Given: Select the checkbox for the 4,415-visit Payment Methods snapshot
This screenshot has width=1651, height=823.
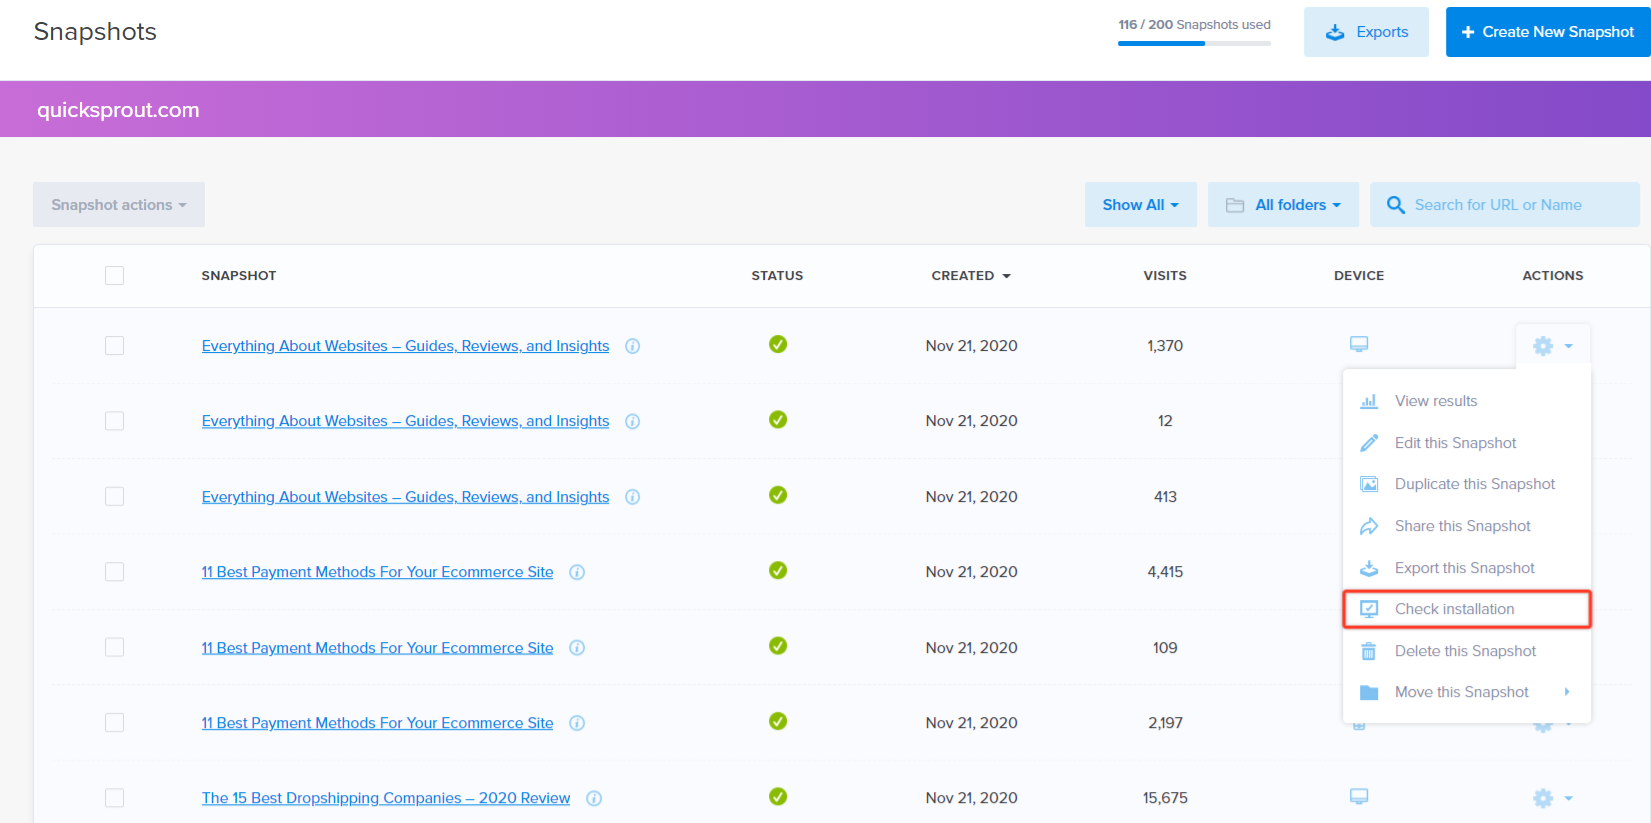Looking at the screenshot, I should pyautogui.click(x=115, y=572).
